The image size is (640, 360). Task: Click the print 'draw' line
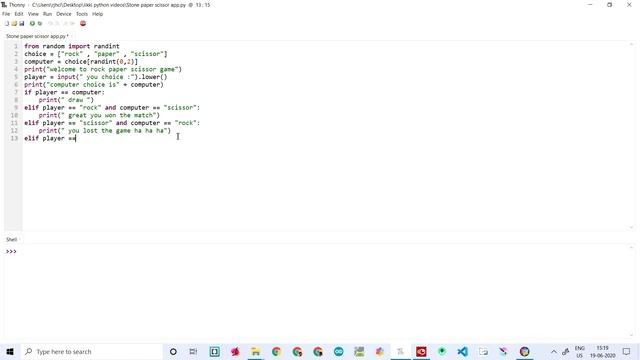coord(66,100)
